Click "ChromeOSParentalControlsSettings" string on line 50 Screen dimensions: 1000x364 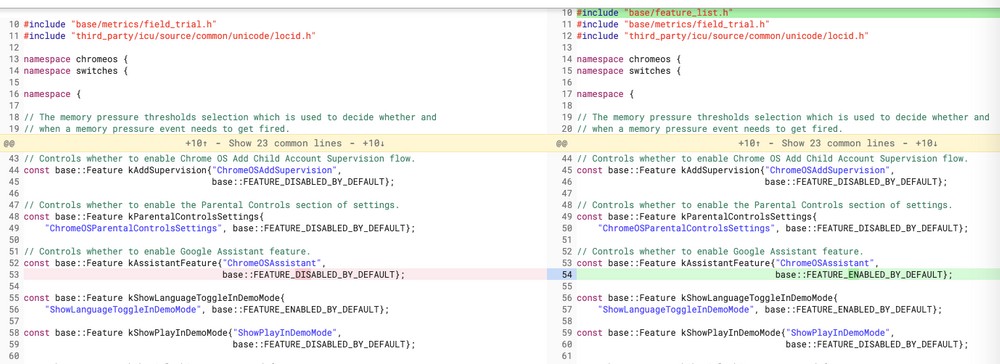[686, 228]
